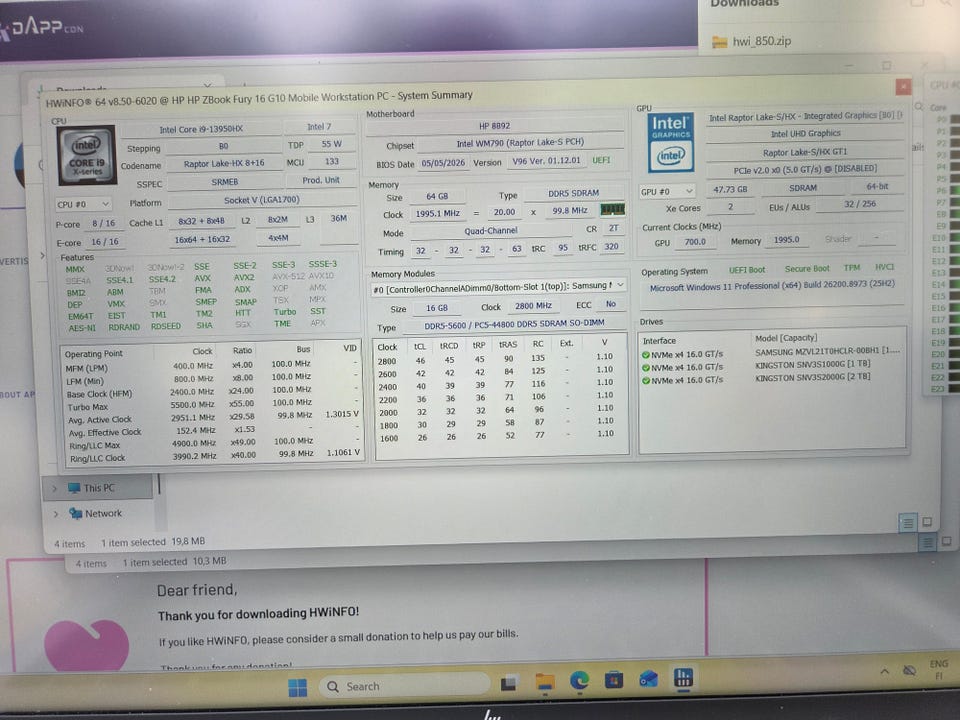Show hidden system tray icons
This screenshot has height=720, width=960.
(x=885, y=672)
